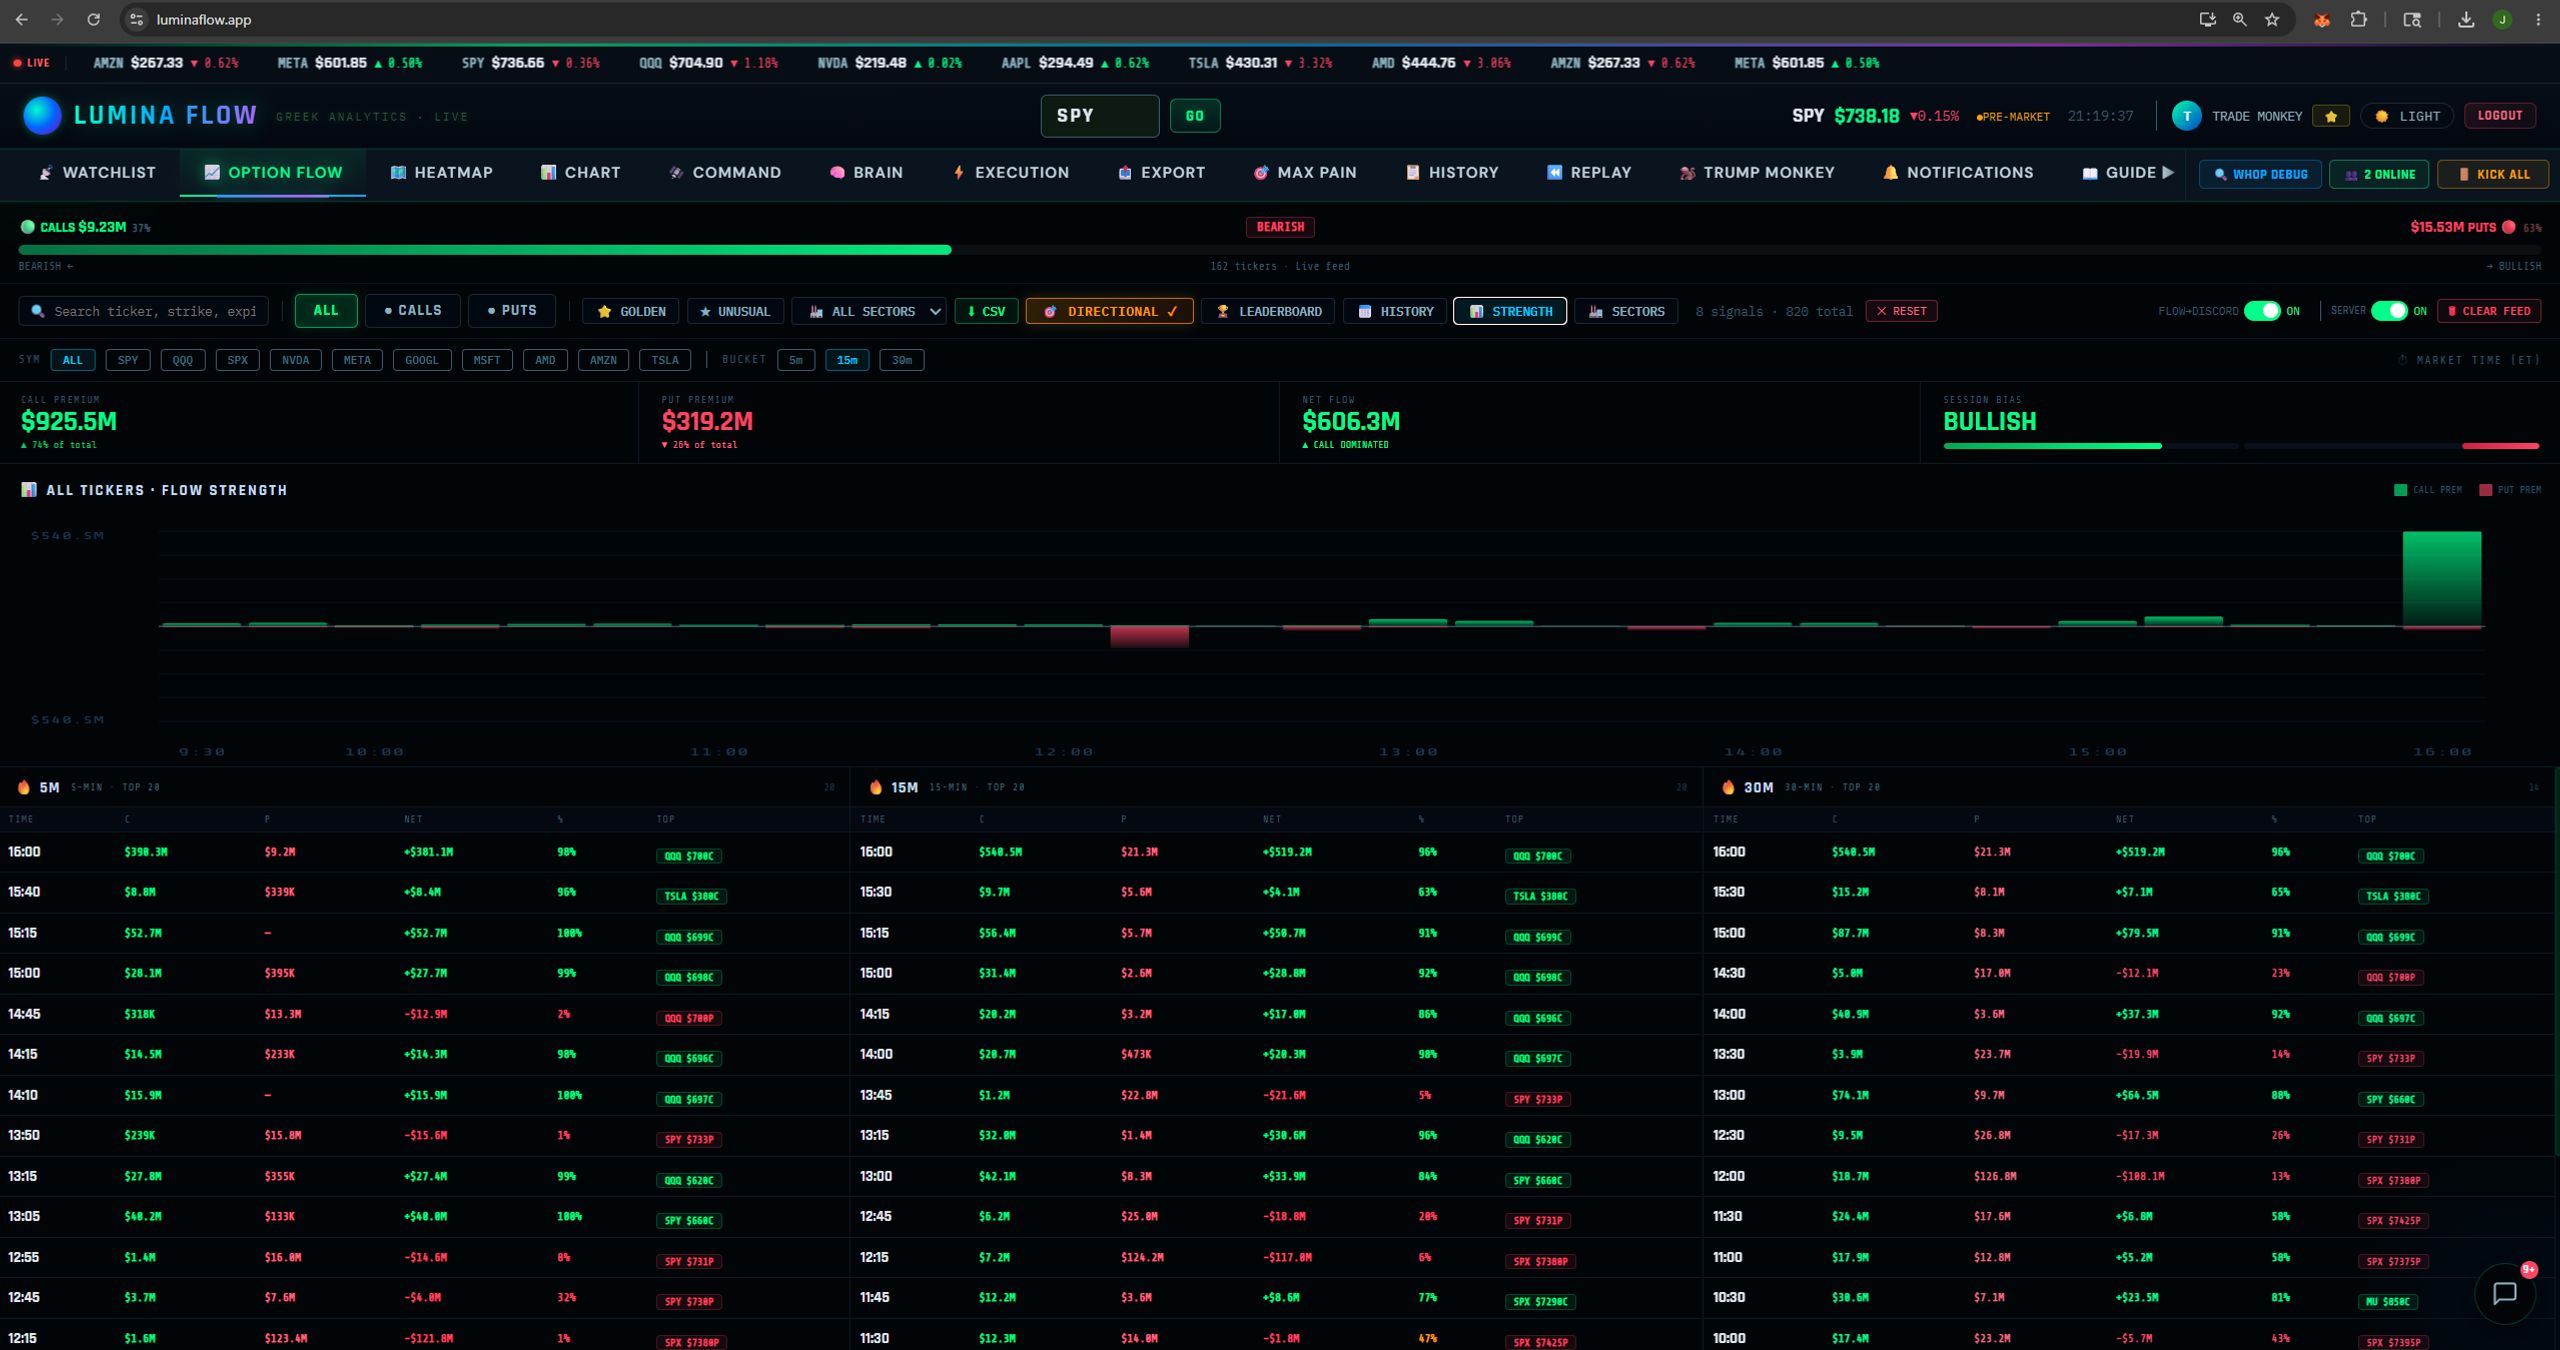Screen dimensions: 2560x1350
Task: Open the Trump Monkey tab
Action: pos(1757,172)
